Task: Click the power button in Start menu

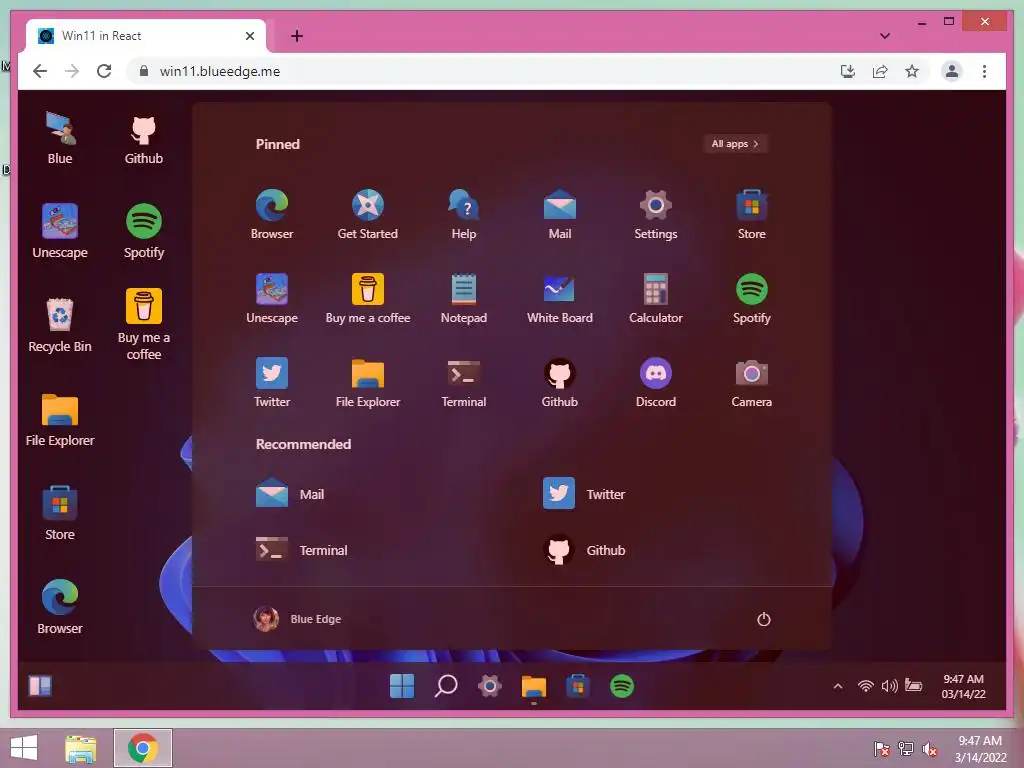Action: tap(763, 618)
